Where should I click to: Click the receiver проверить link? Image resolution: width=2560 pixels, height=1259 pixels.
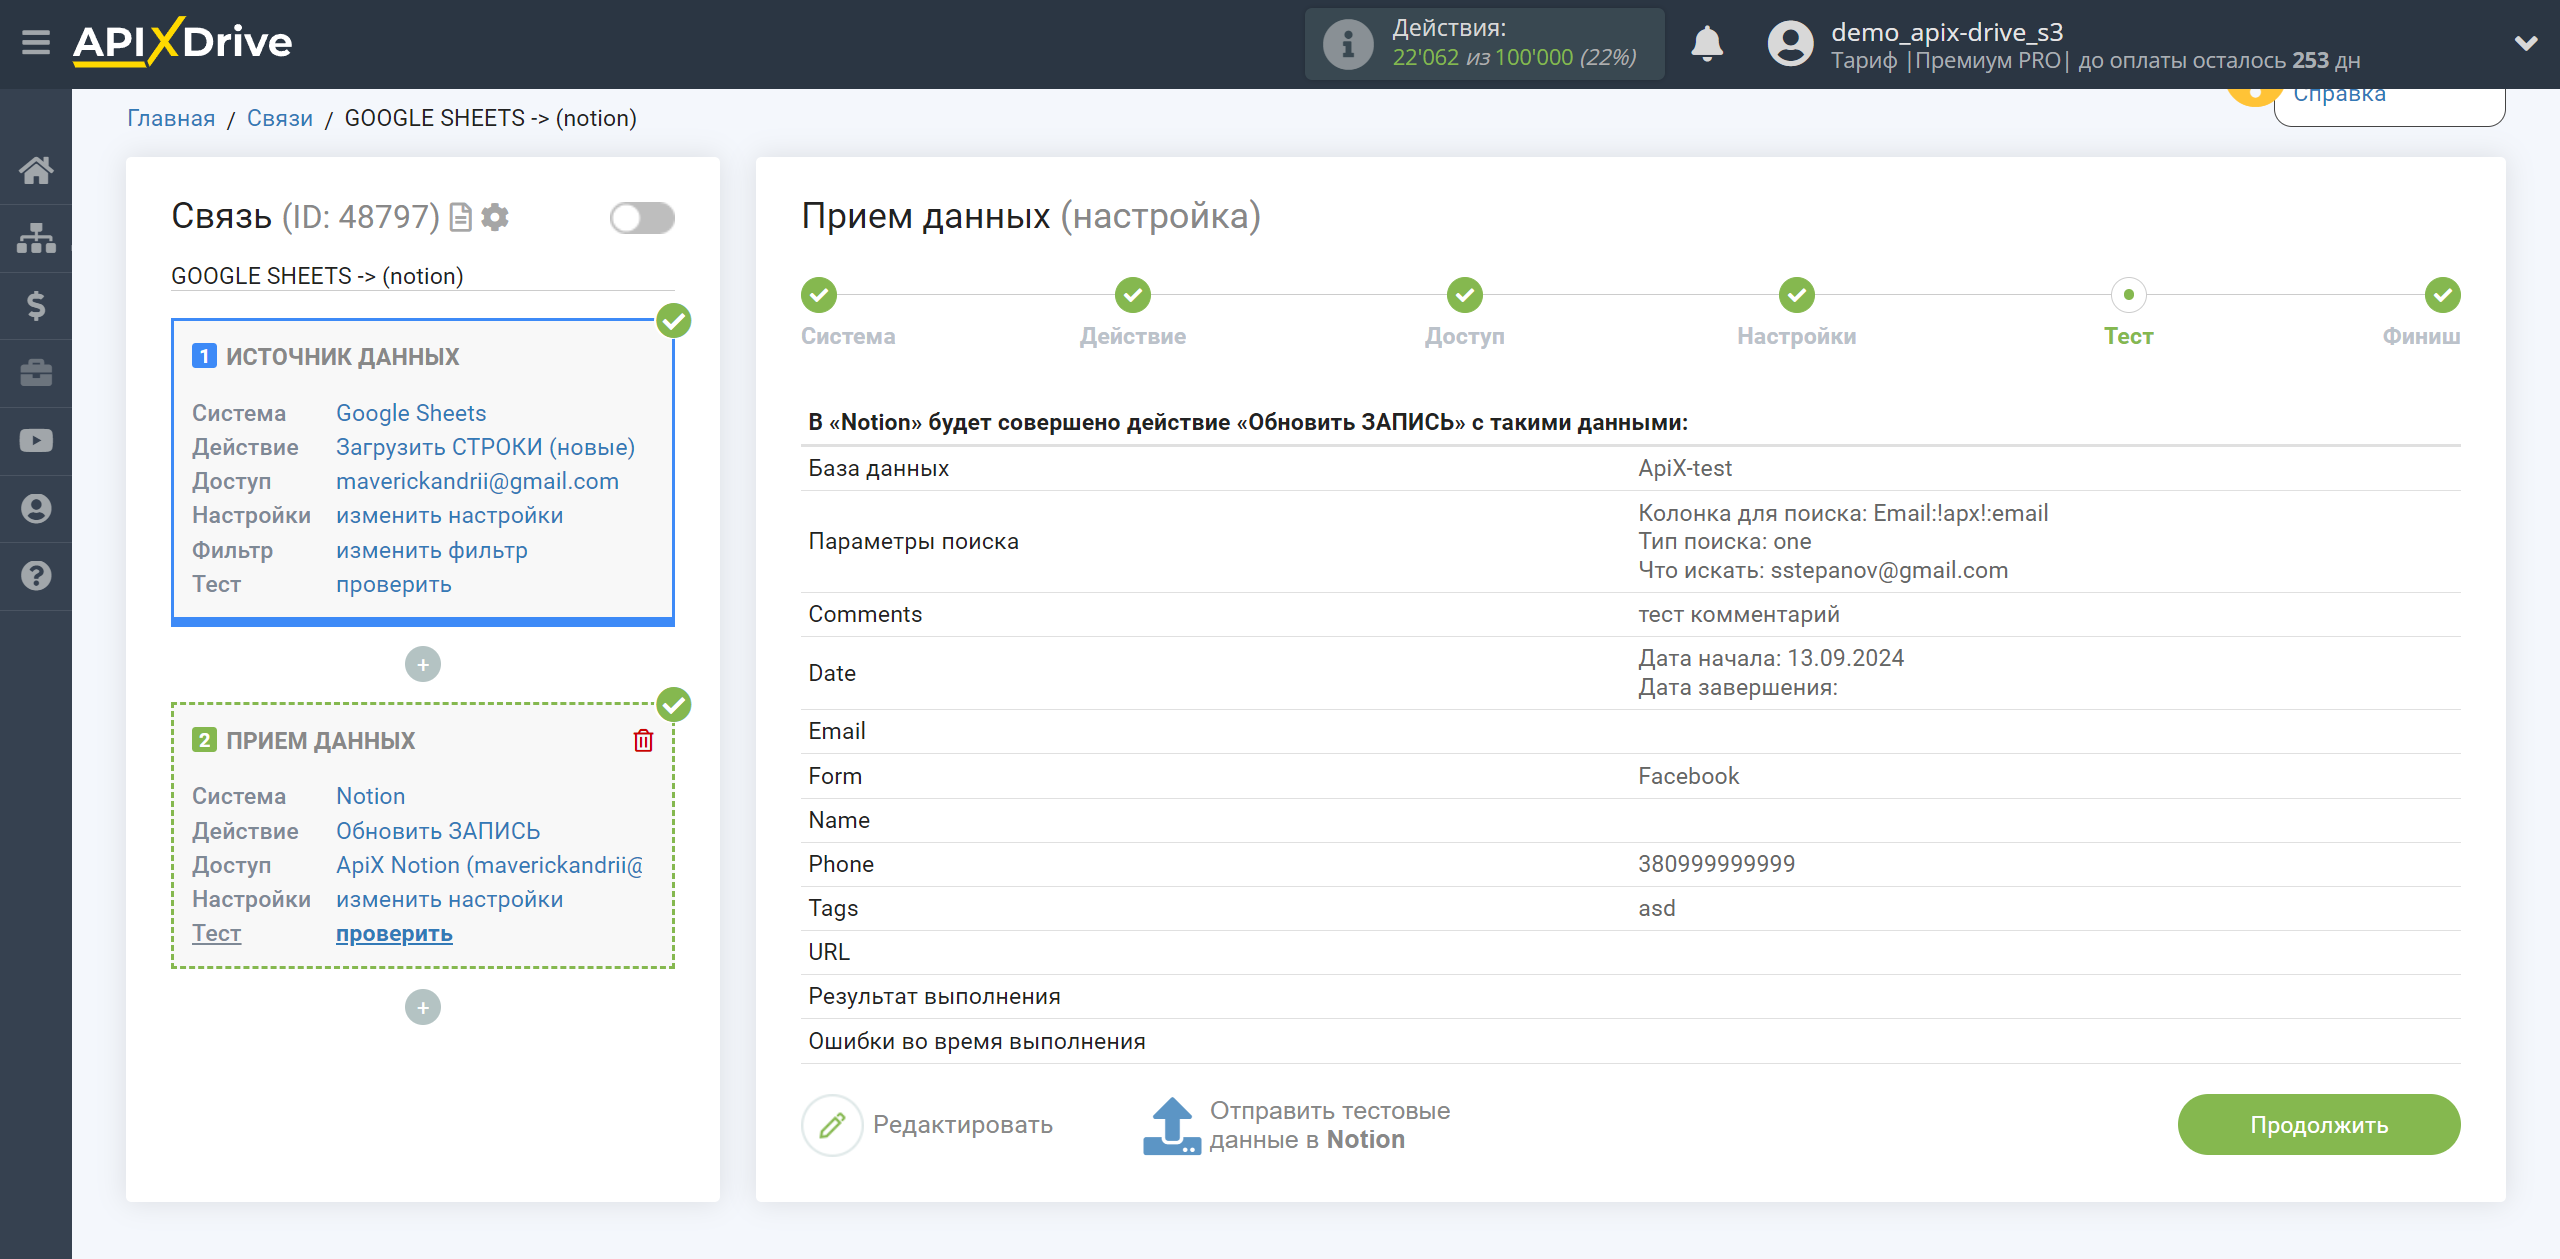[394, 933]
